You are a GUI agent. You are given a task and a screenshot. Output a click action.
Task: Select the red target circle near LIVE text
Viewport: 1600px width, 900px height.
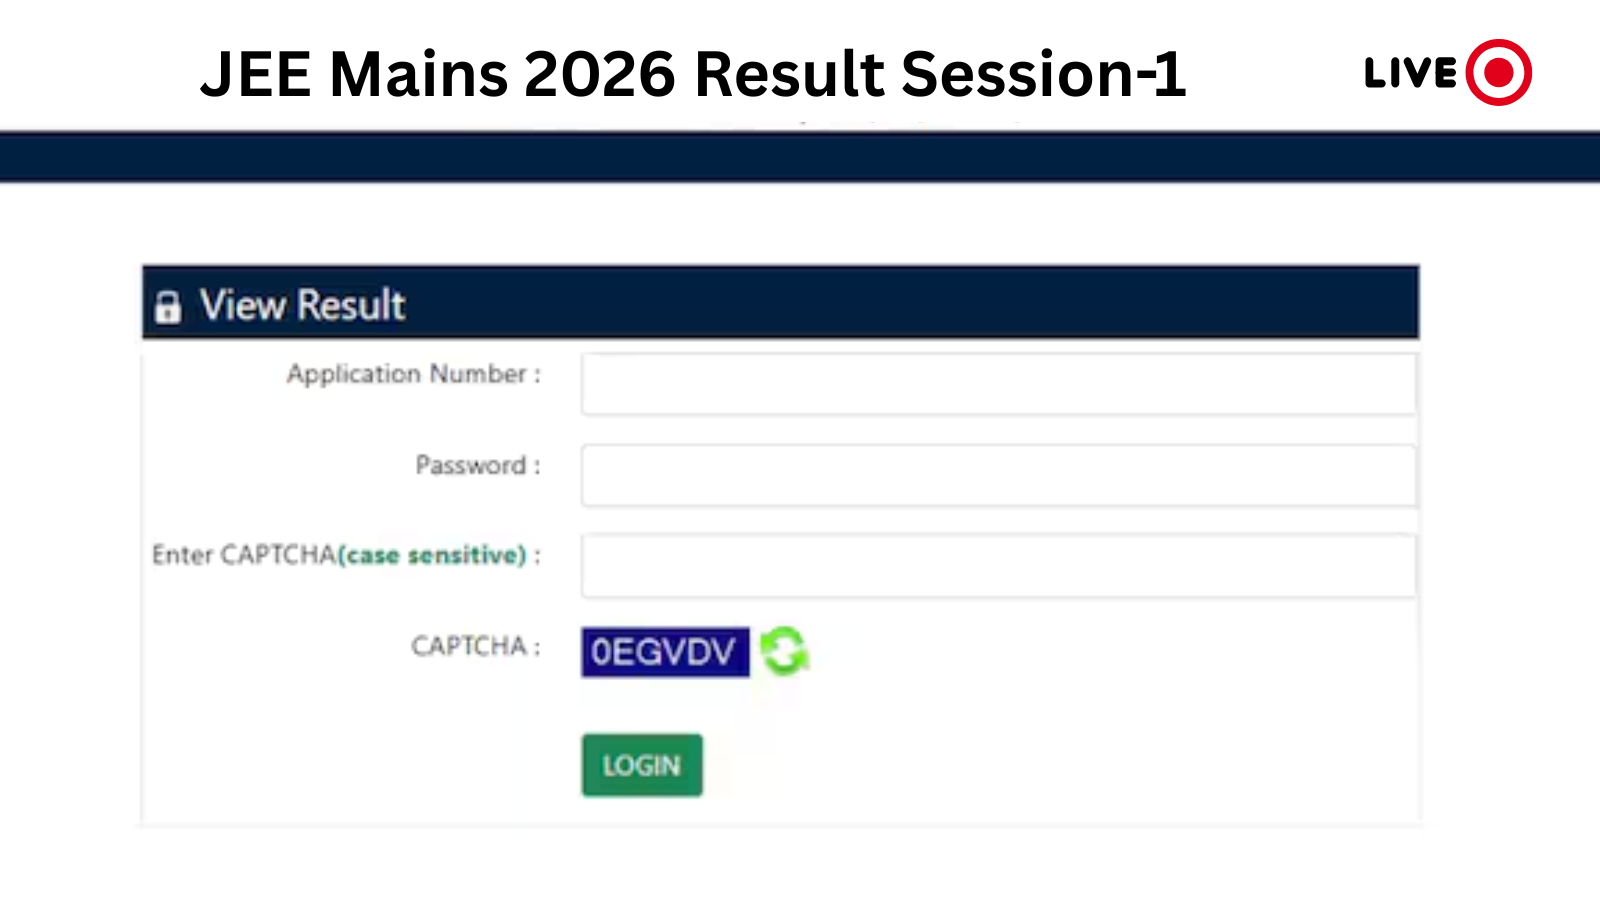(1497, 71)
